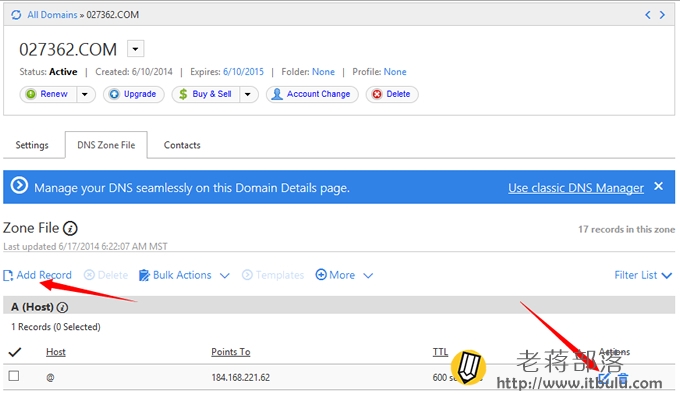Go to previous domain using left arrow
680x395 pixels.
click(x=647, y=15)
